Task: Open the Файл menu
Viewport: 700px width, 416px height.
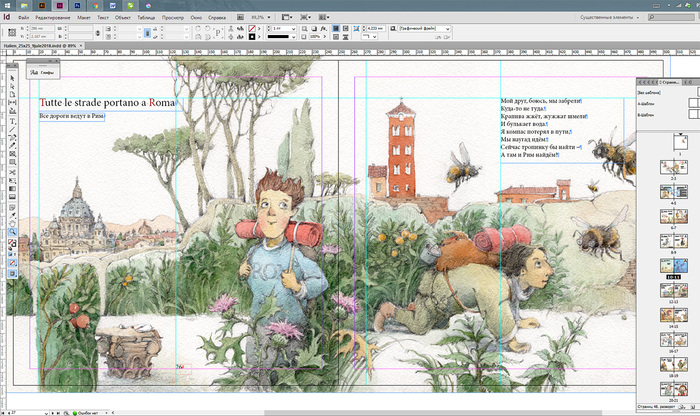Action: tap(22, 18)
